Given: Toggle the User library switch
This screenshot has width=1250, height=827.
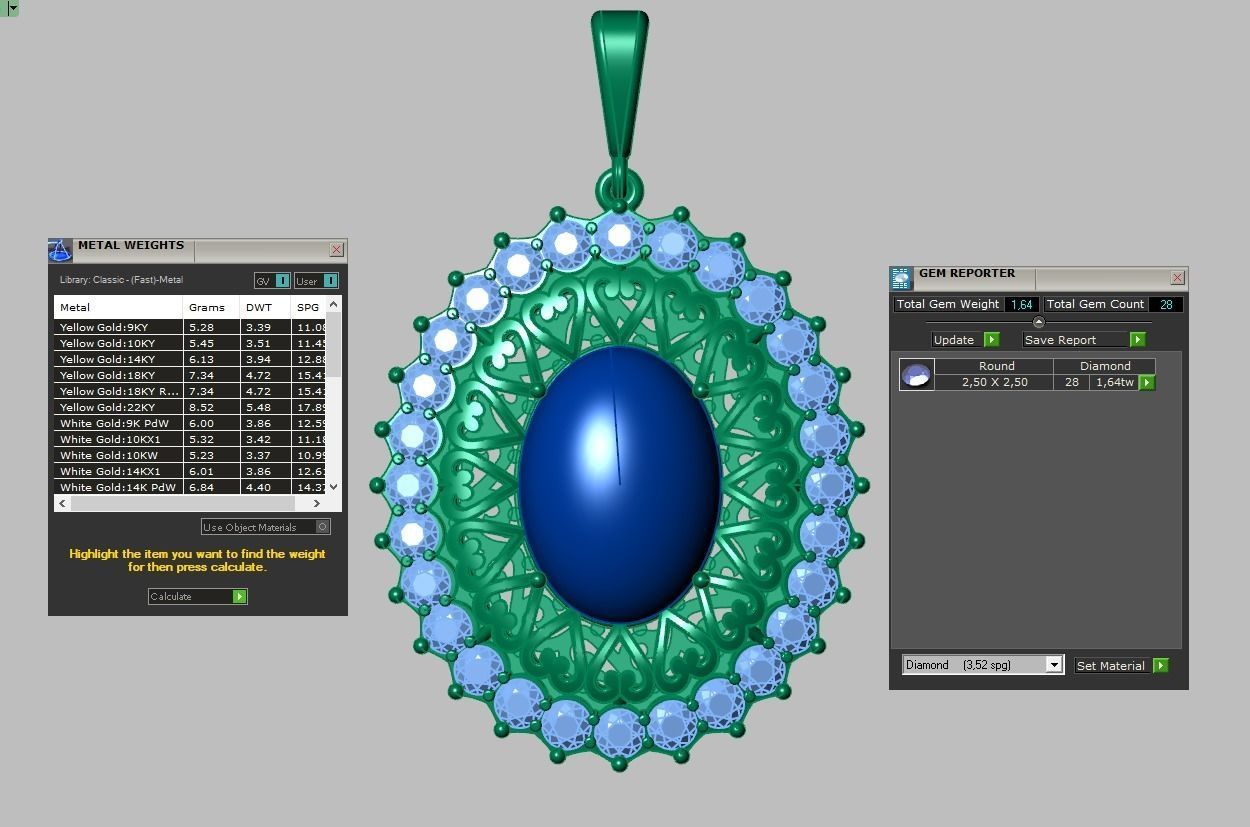Looking at the screenshot, I should coord(316,281).
